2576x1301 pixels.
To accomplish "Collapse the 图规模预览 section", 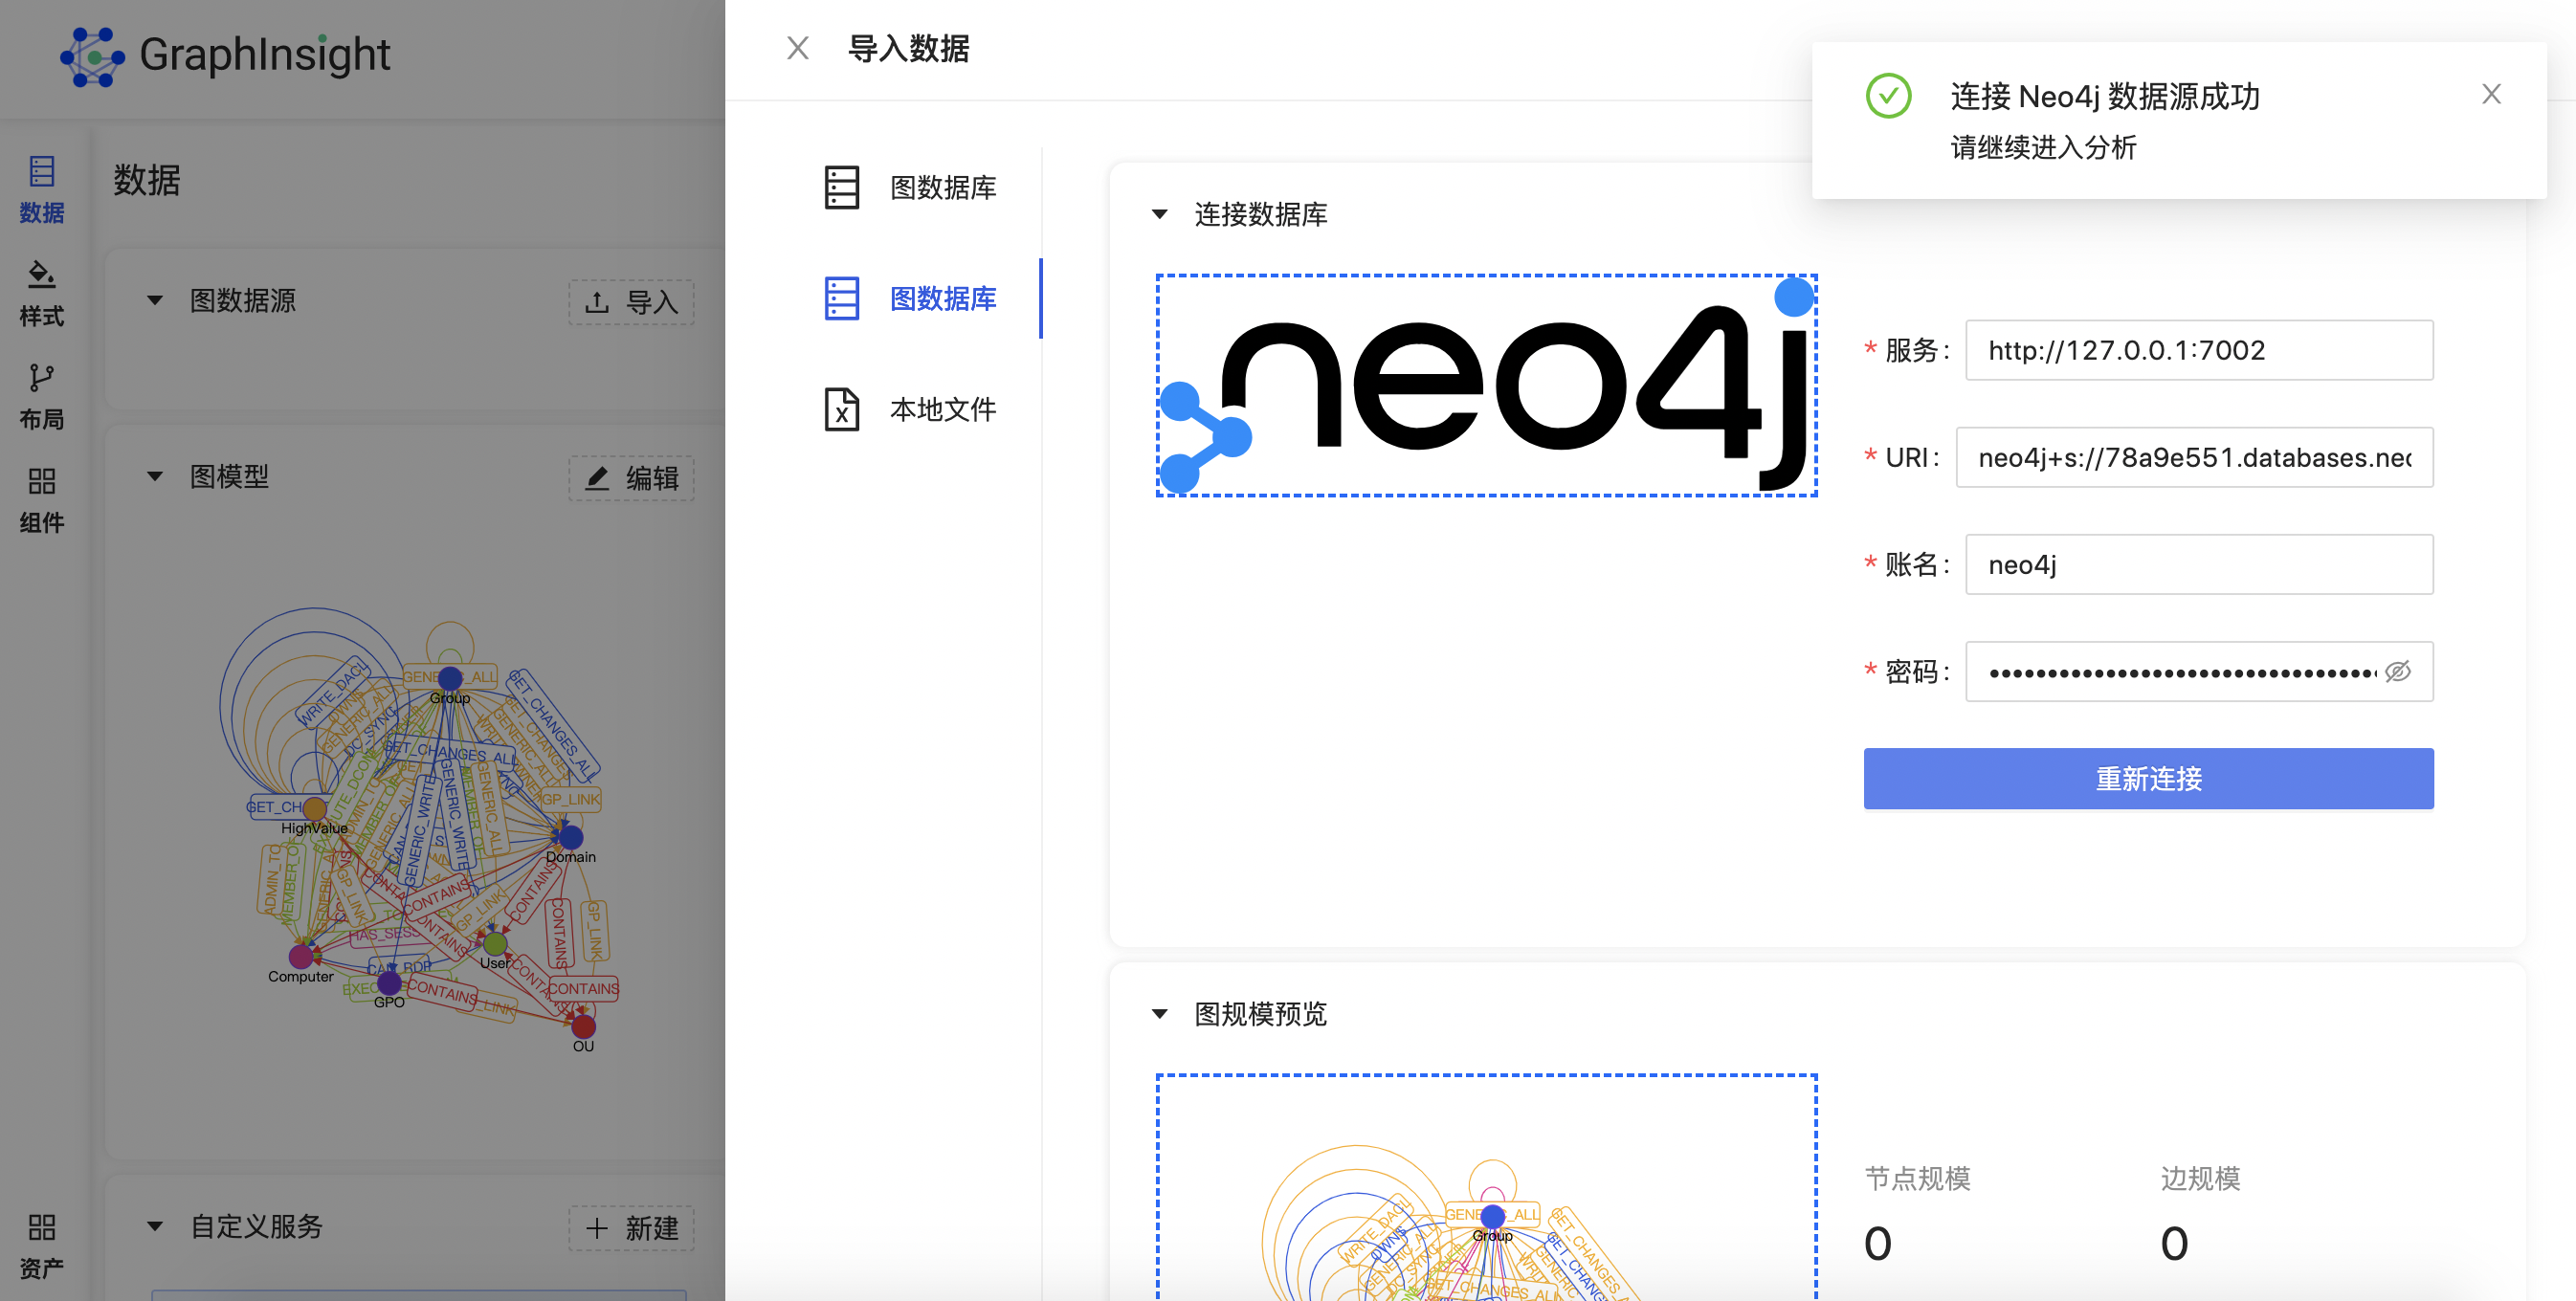I will click(1159, 1013).
